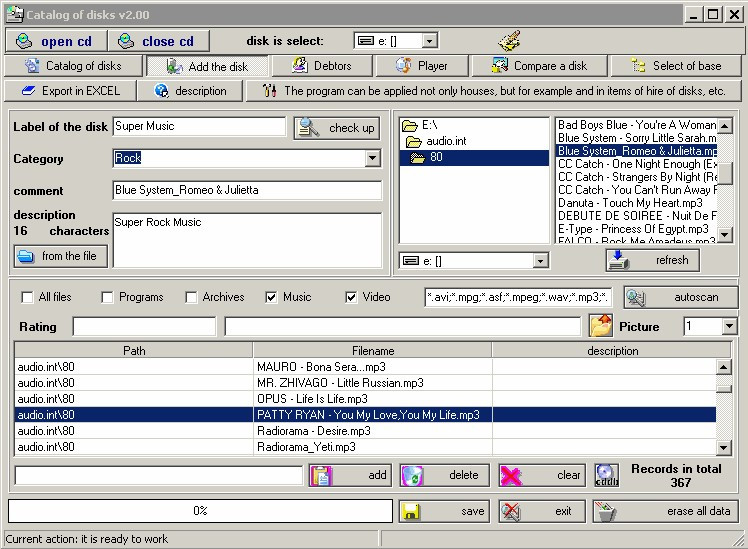The image size is (748, 549).
Task: Select Radiorama - Desire.mp3 row
Action: click(x=365, y=431)
